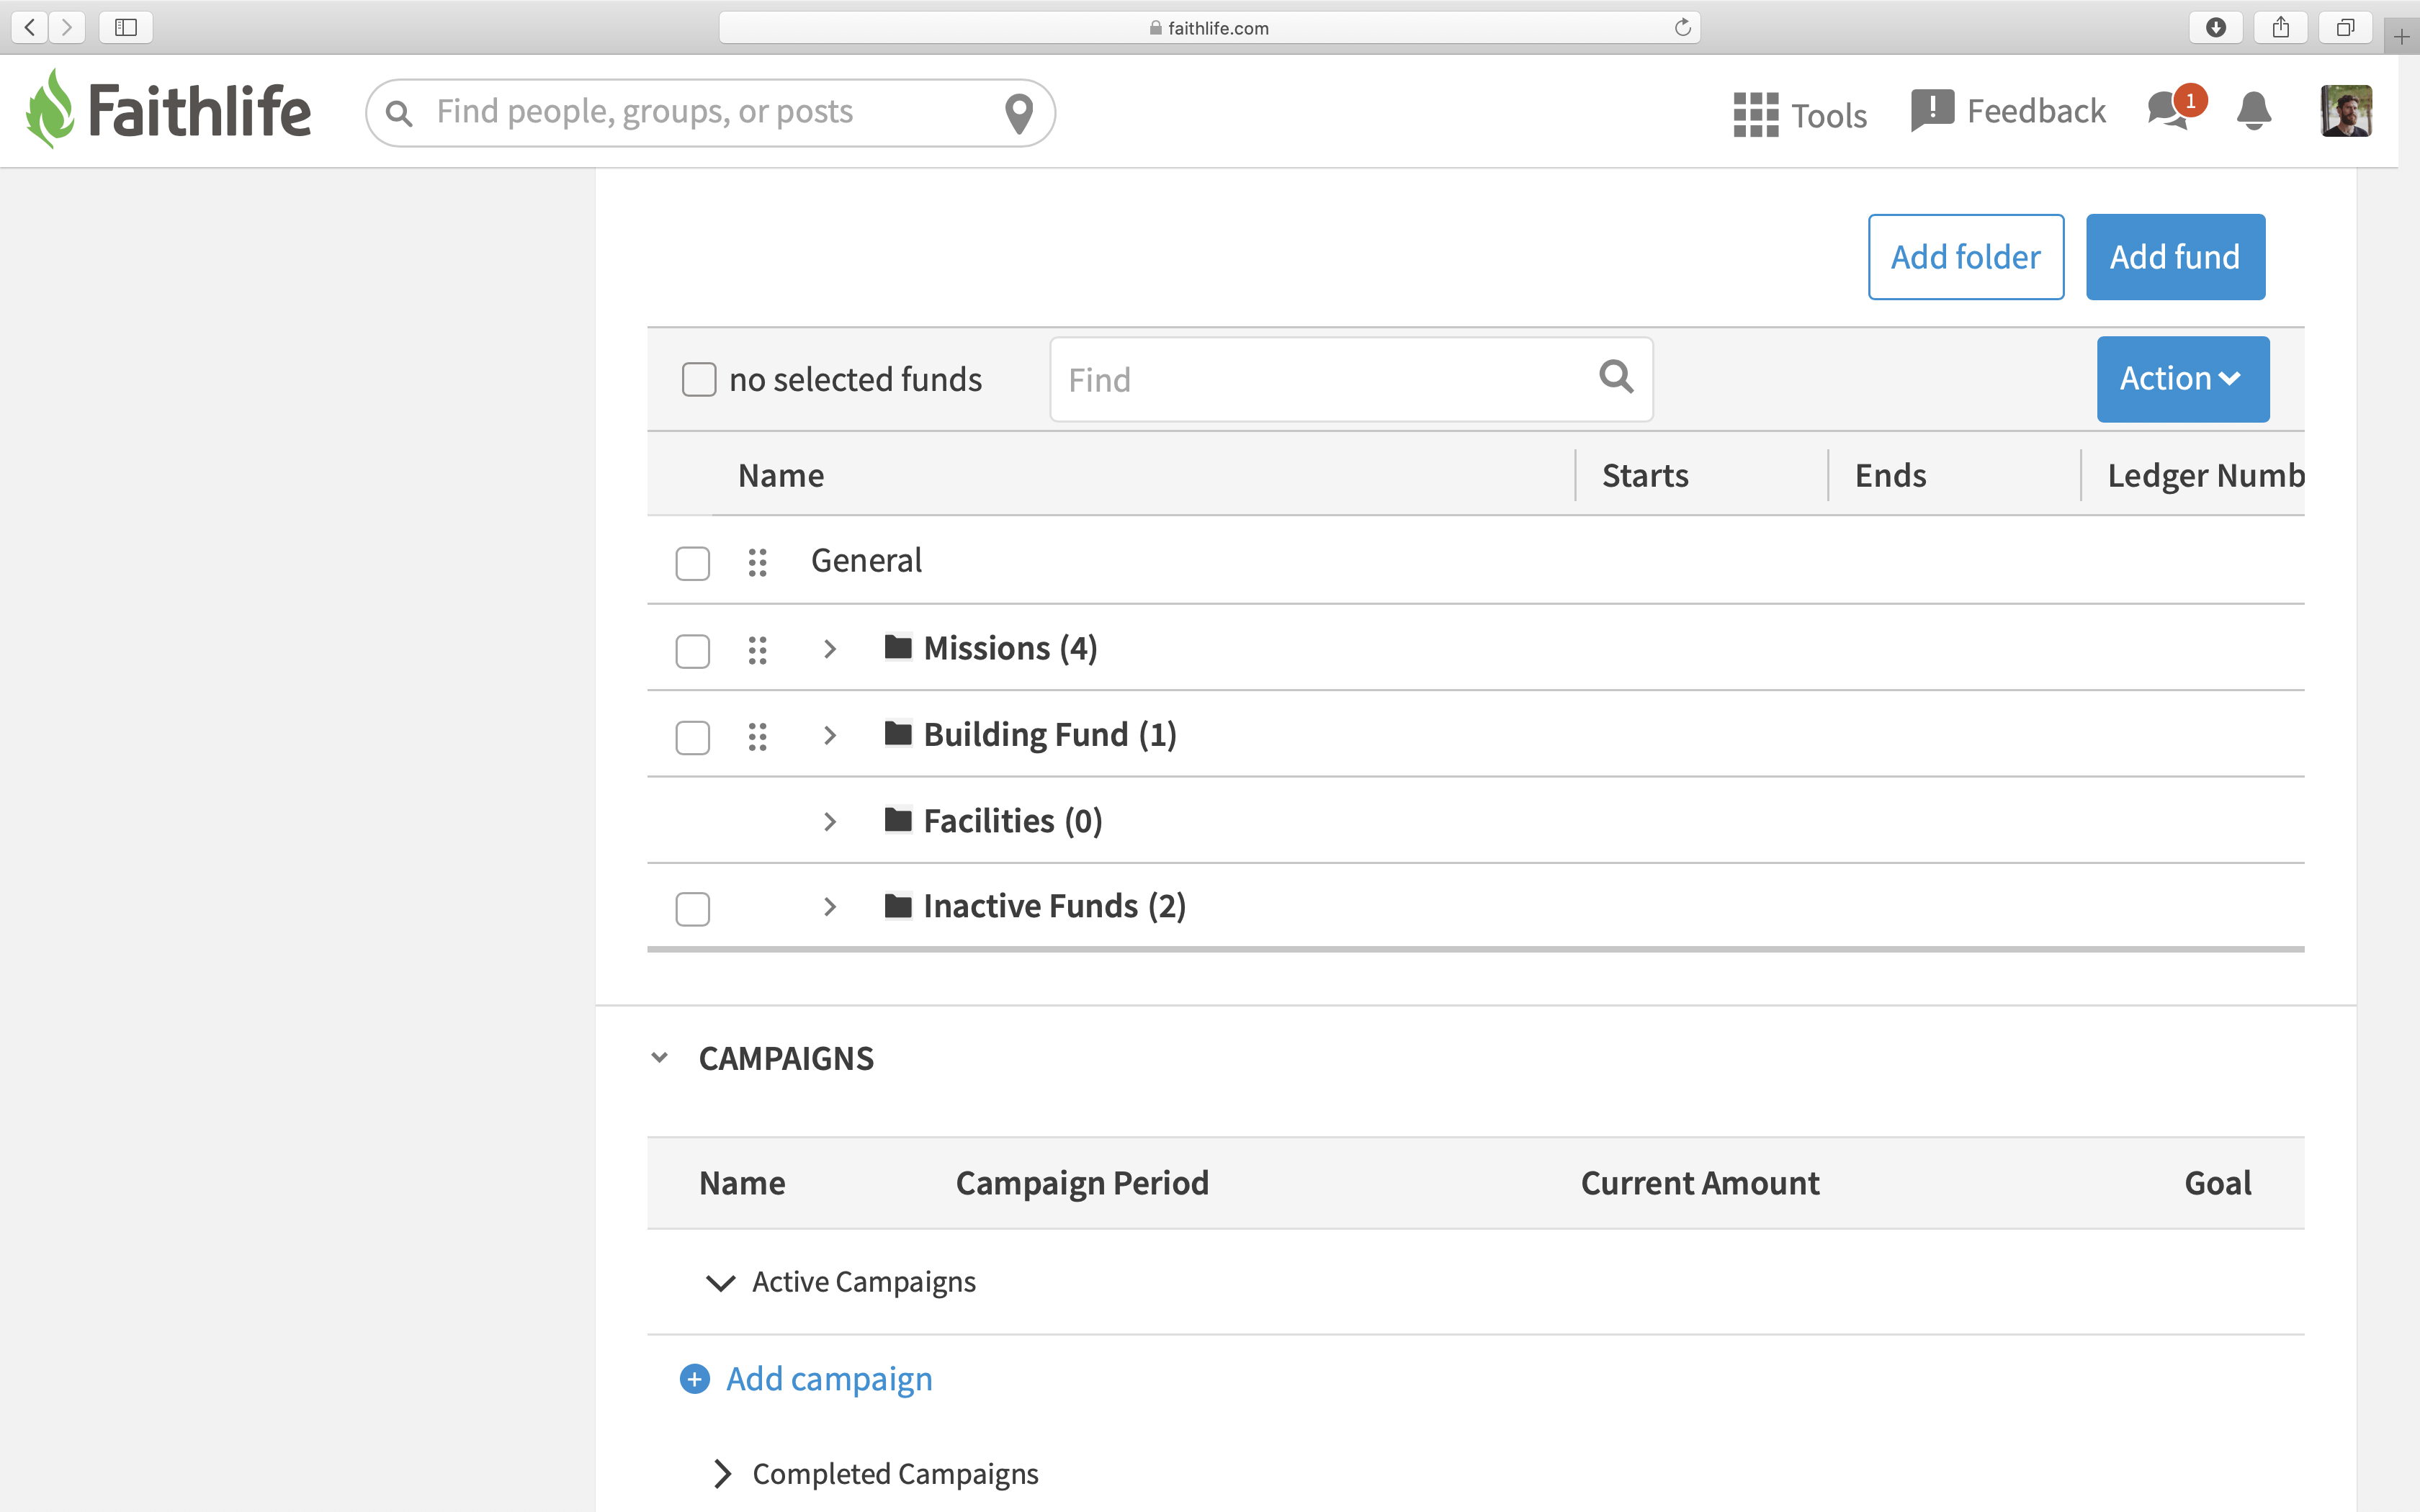Viewport: 2420px width, 1512px height.
Task: Click the Add campaign link
Action: (x=829, y=1379)
